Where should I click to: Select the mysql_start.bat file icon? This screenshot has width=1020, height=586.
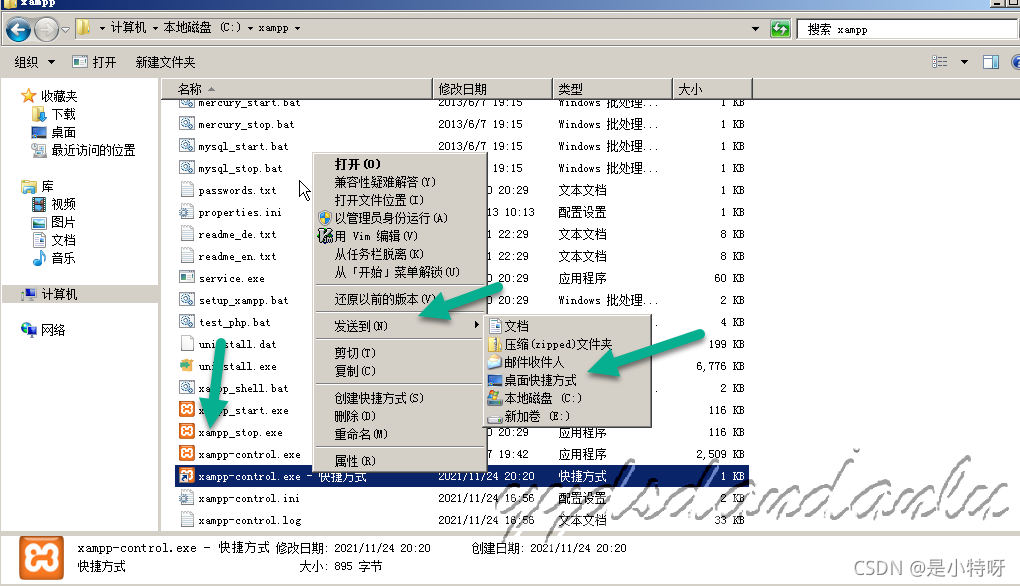[x=187, y=146]
